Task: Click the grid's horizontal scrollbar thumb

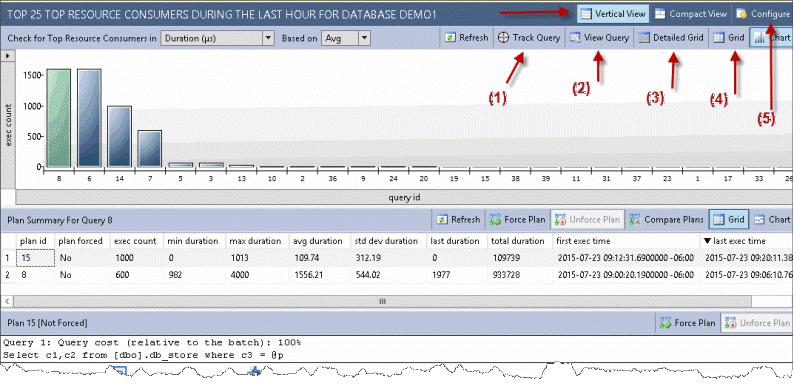Action: [x=382, y=301]
